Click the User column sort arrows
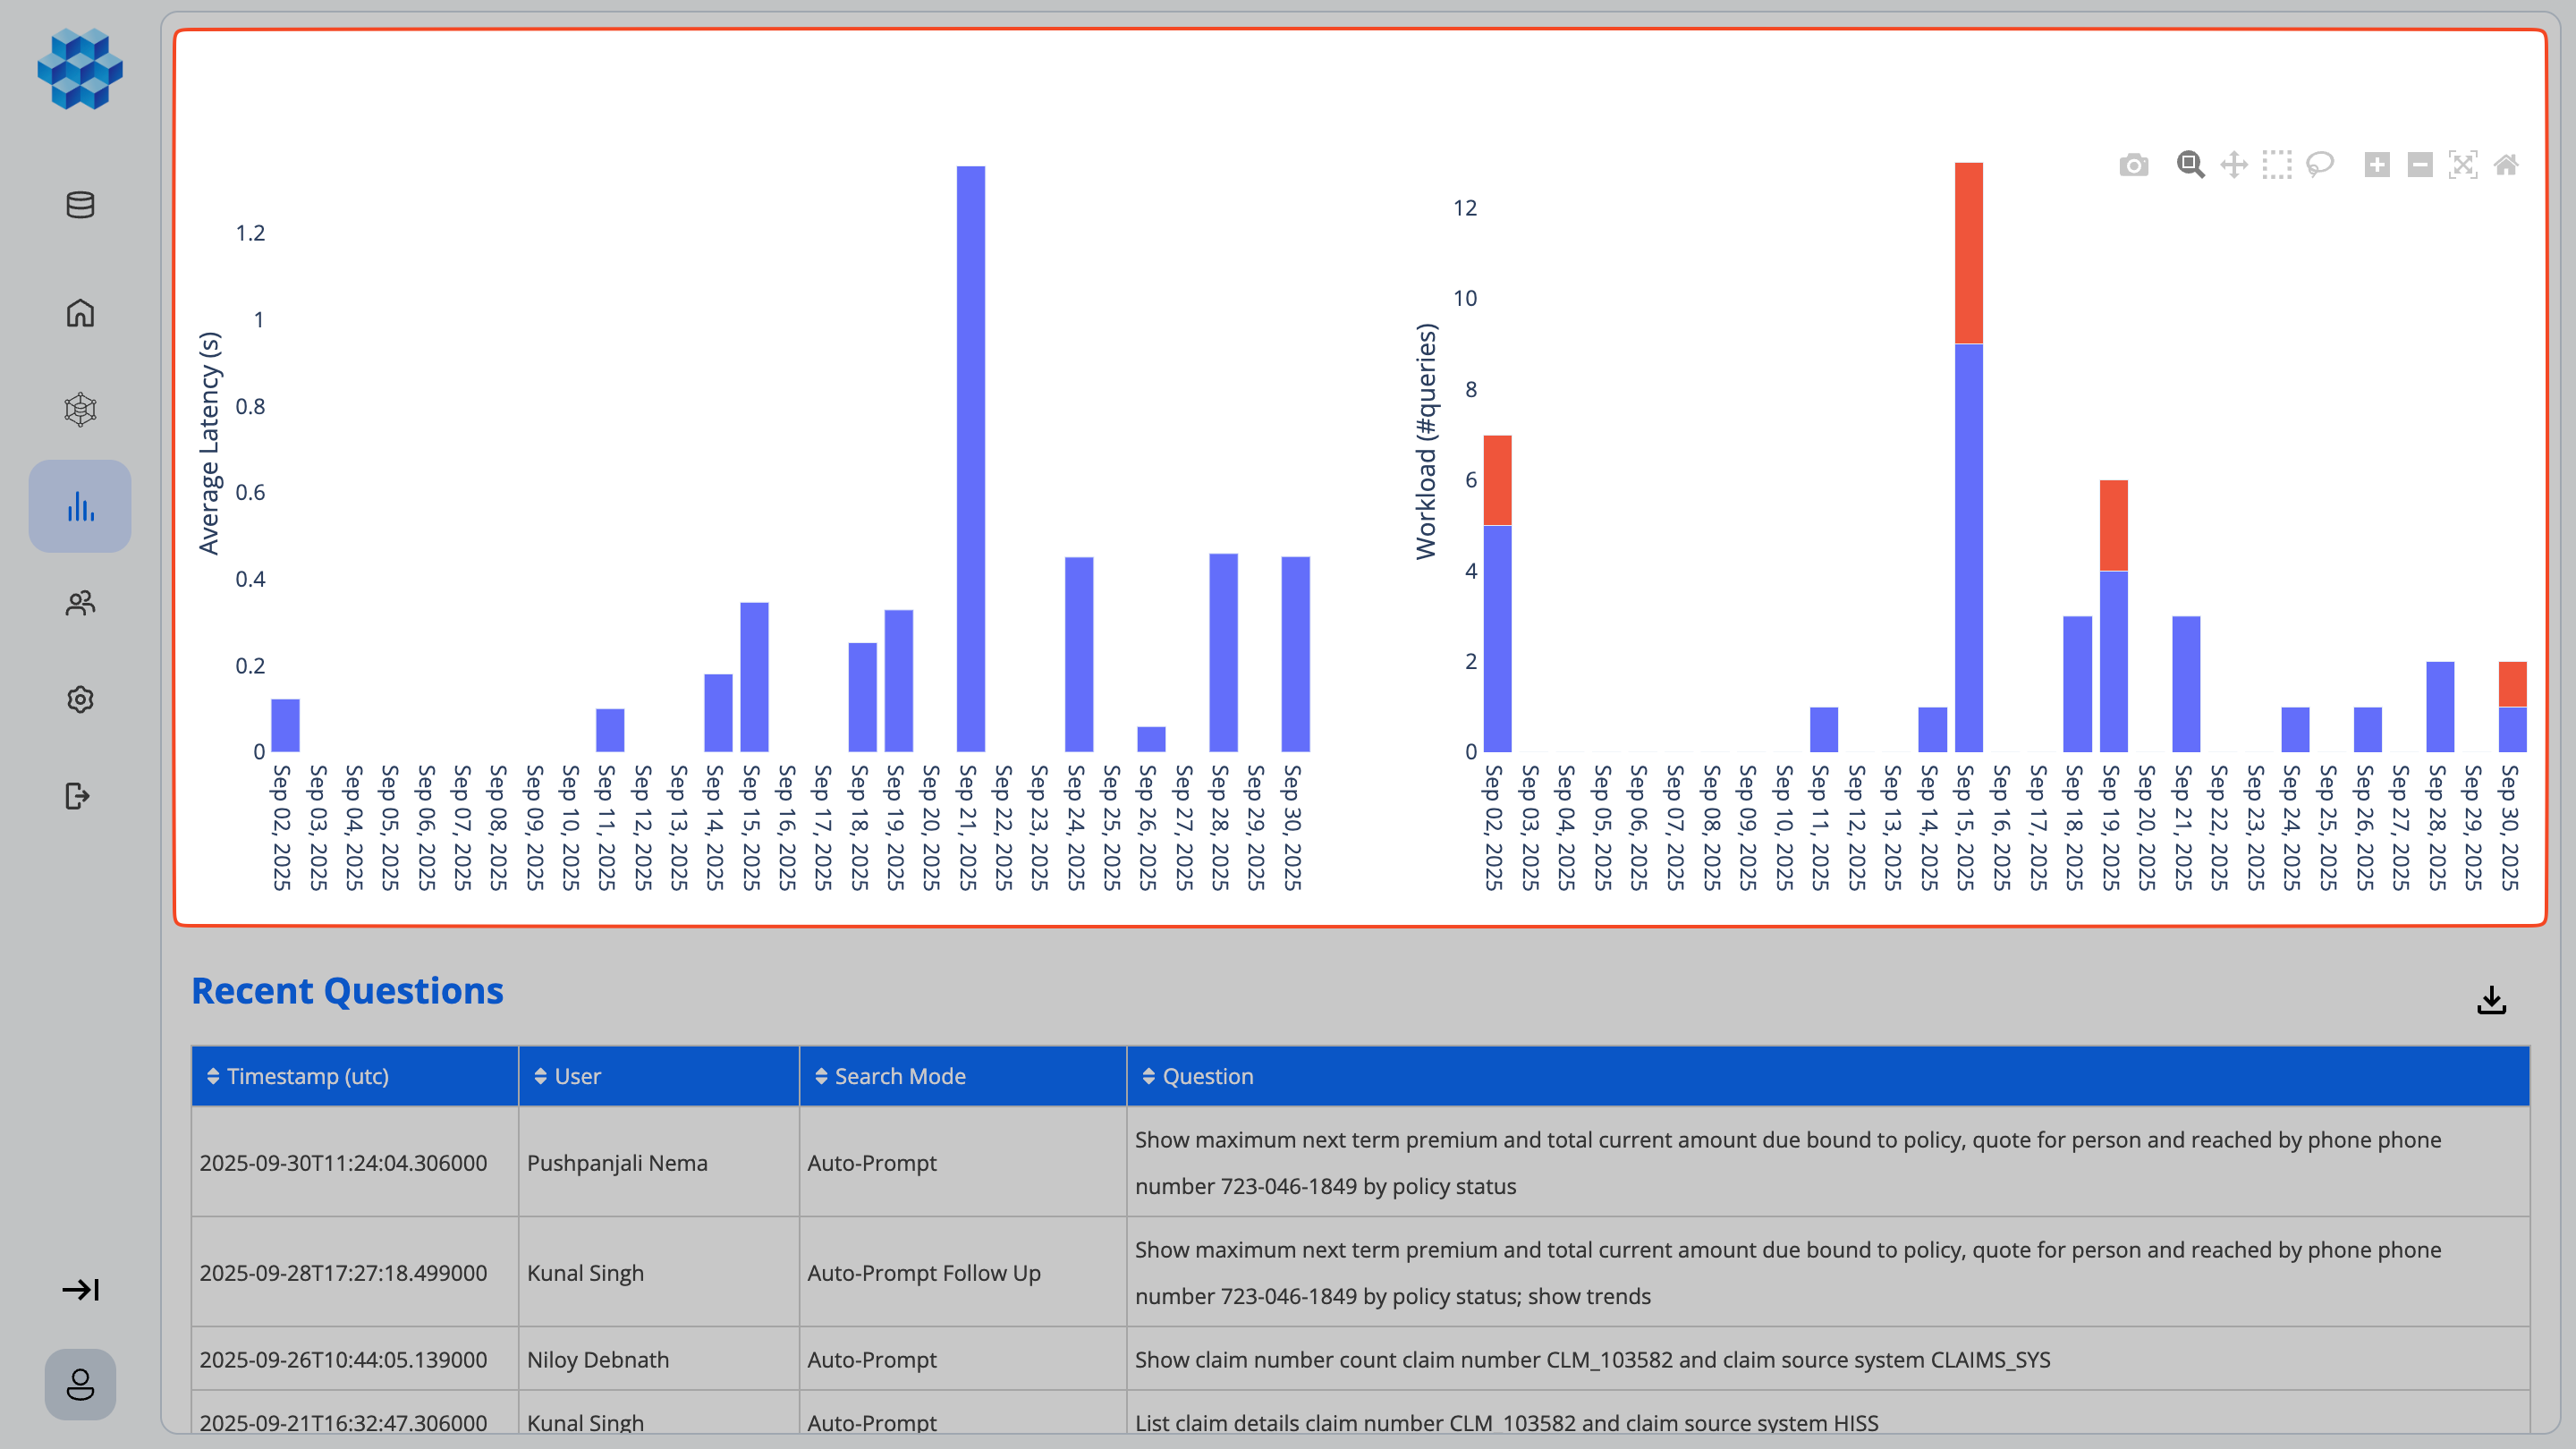The height and width of the screenshot is (1449, 2576). click(x=540, y=1076)
